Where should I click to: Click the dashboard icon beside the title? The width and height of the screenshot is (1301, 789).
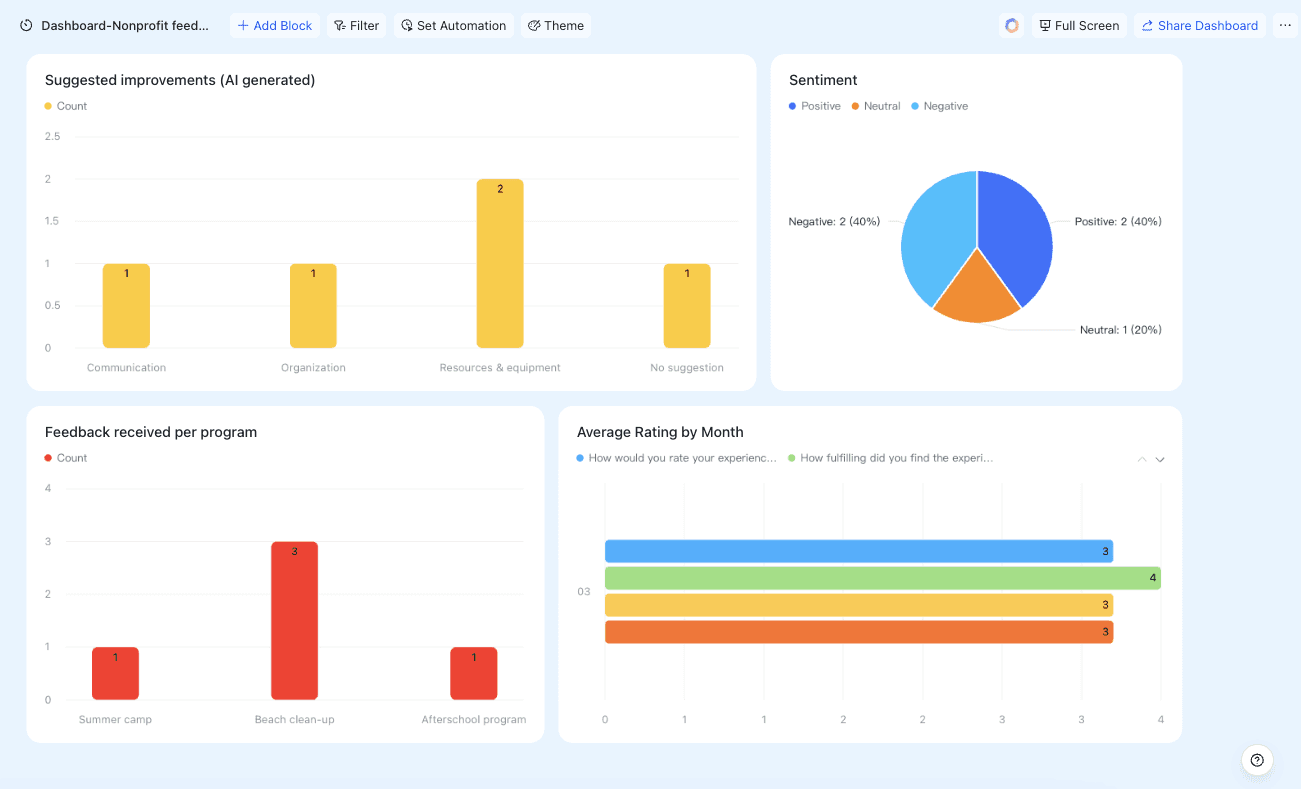pos(26,26)
